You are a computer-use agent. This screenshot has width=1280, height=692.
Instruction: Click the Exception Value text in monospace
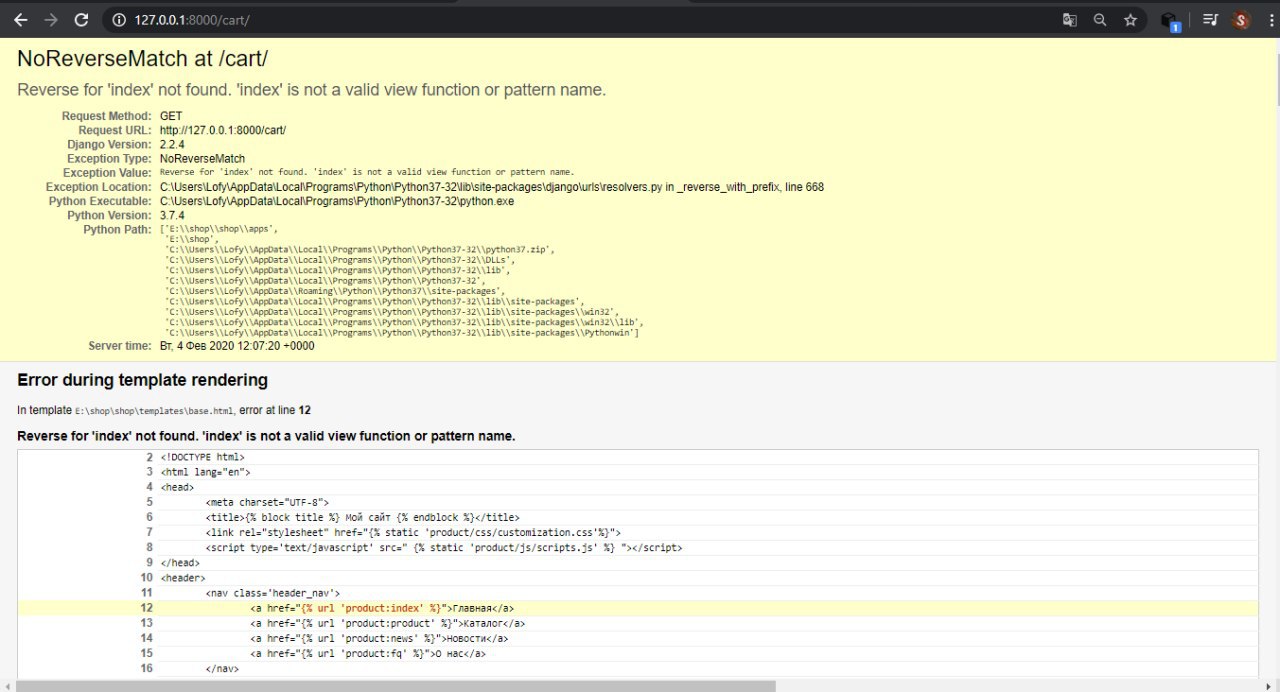point(367,172)
